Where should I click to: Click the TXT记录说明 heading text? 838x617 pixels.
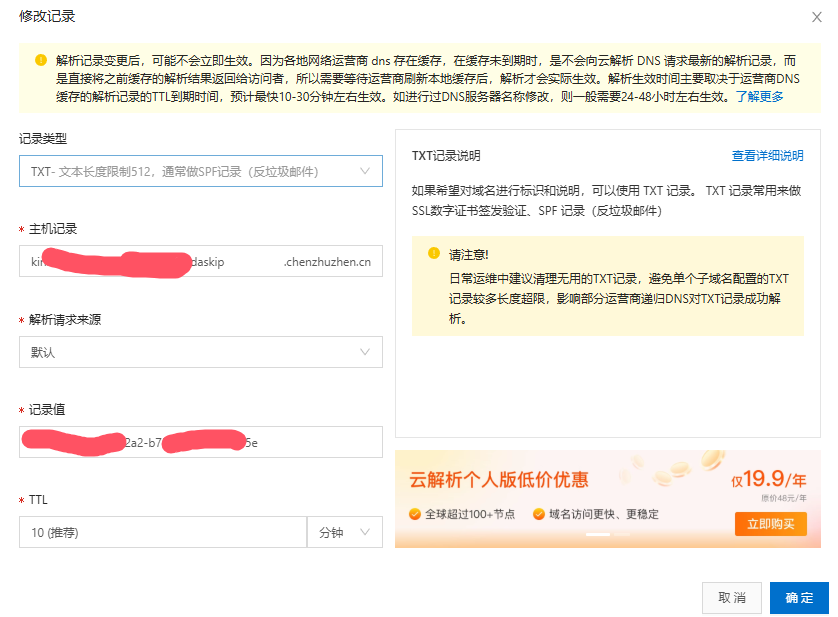[446, 156]
